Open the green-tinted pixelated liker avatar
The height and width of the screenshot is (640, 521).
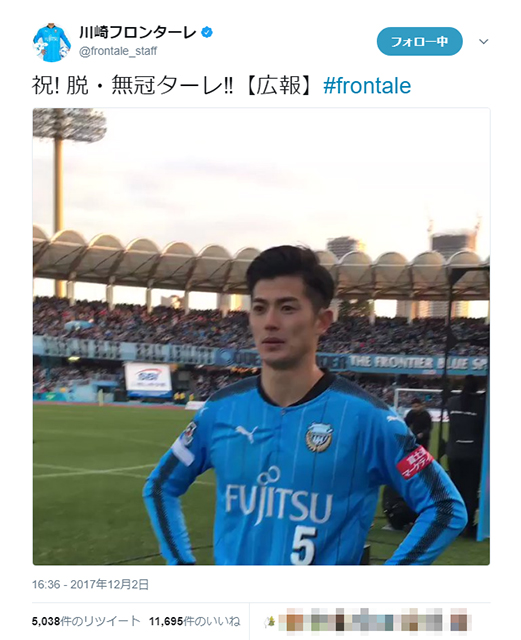(320, 622)
